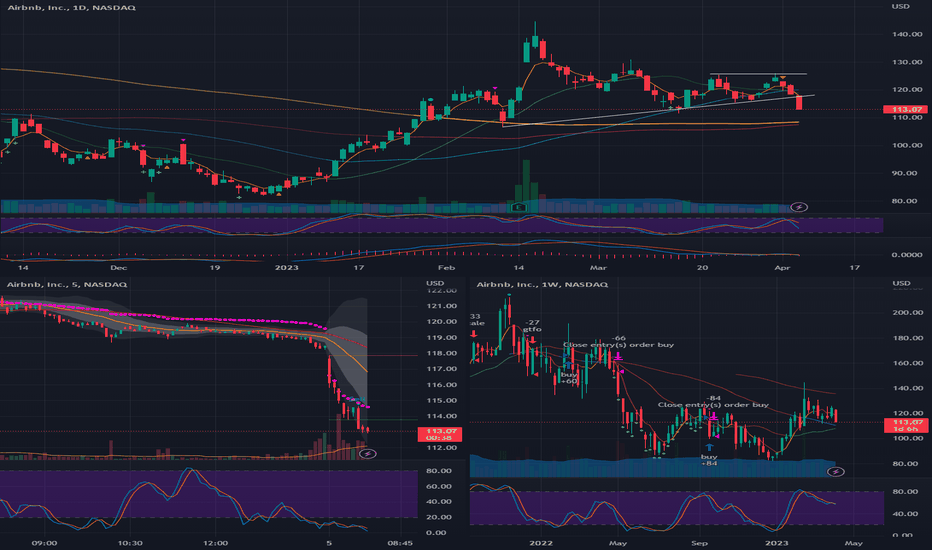The height and width of the screenshot is (550, 932).
Task: Click the 10:30 time label
Action: pos(130,543)
